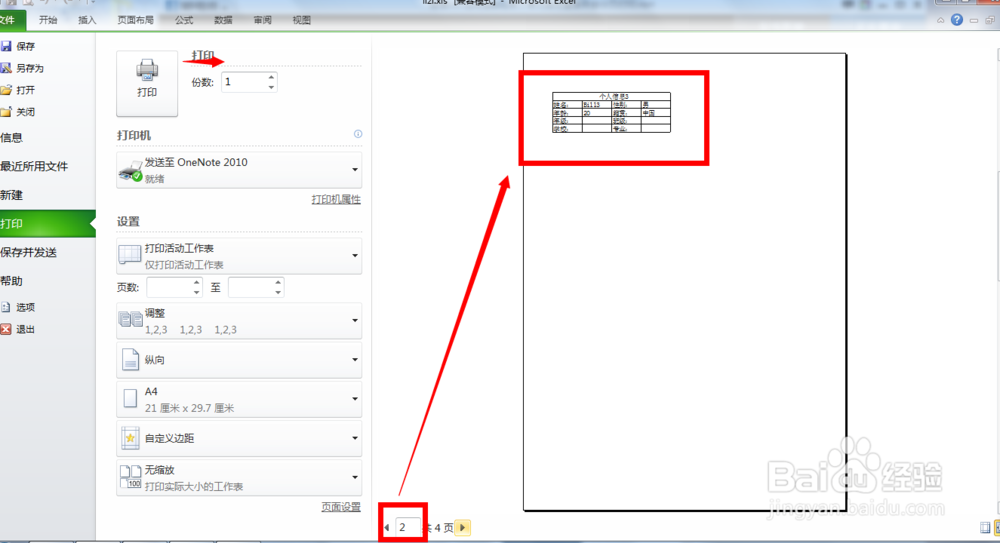
Task: Decrease the starting page number
Action: tap(196, 292)
